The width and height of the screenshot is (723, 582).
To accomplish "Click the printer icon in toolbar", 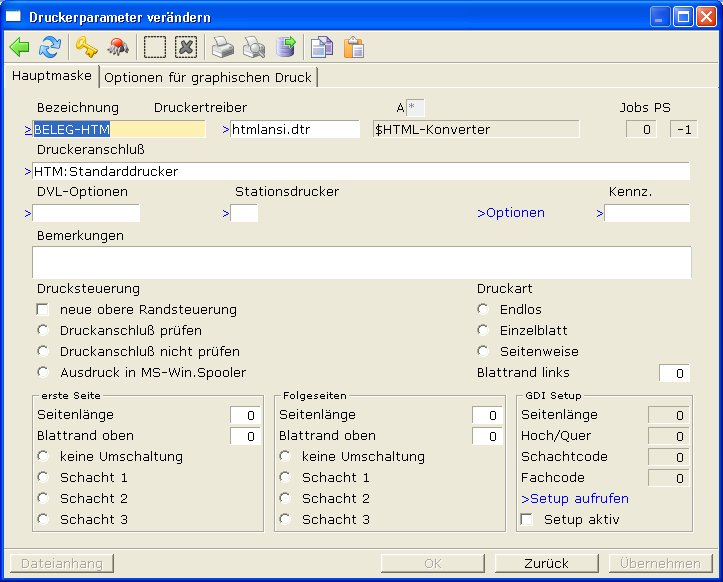I will pos(223,47).
